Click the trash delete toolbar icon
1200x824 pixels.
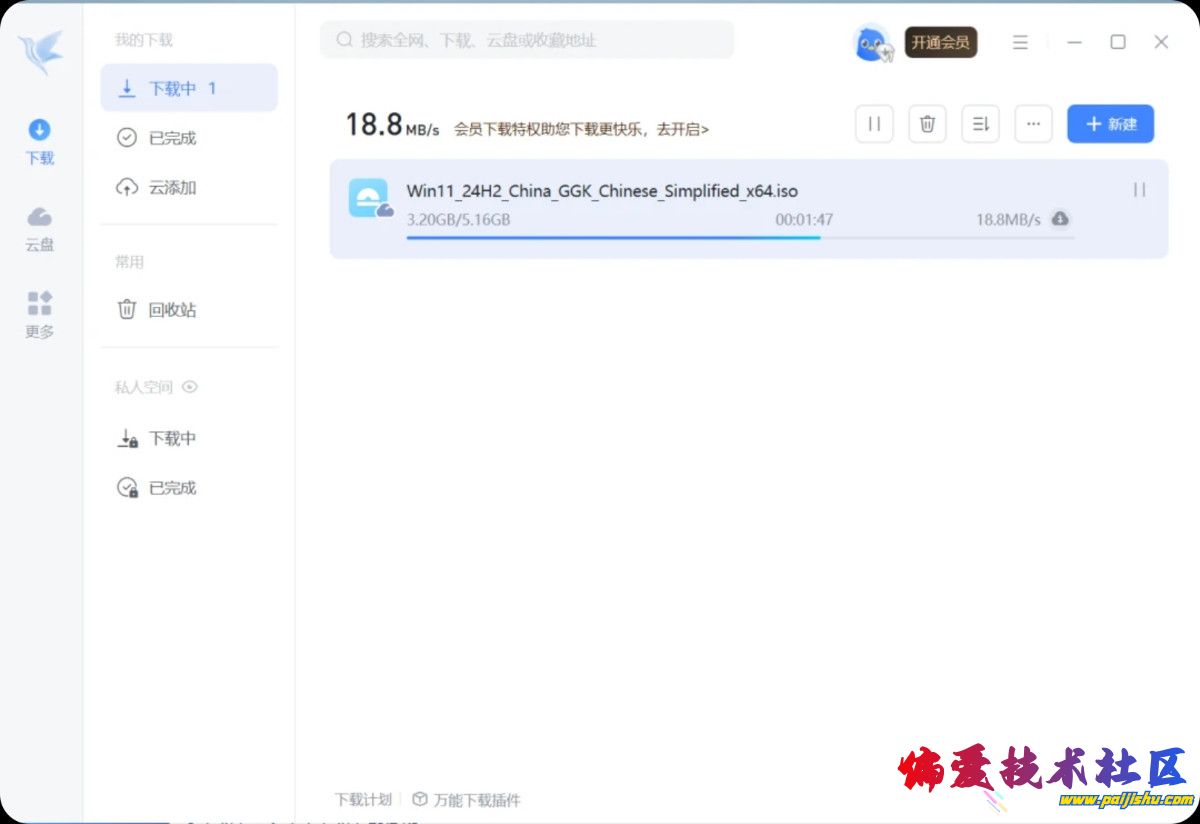click(x=927, y=124)
